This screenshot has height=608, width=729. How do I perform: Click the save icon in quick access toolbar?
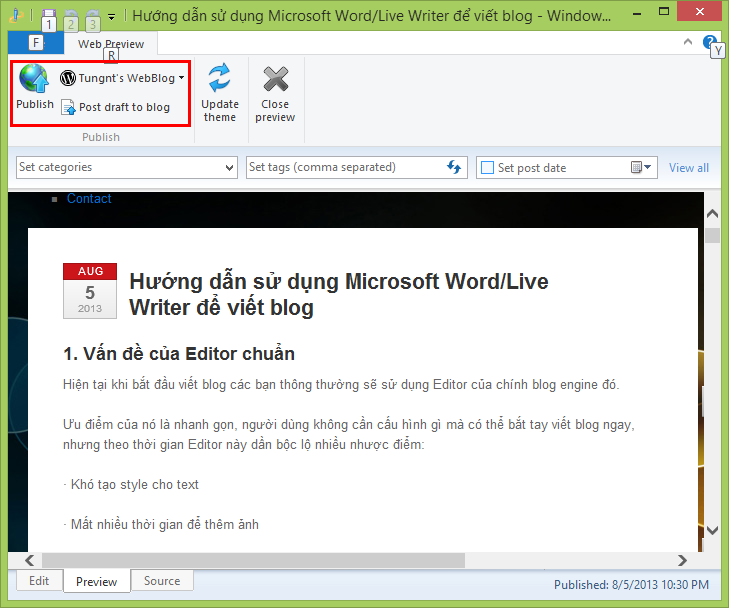coord(49,16)
